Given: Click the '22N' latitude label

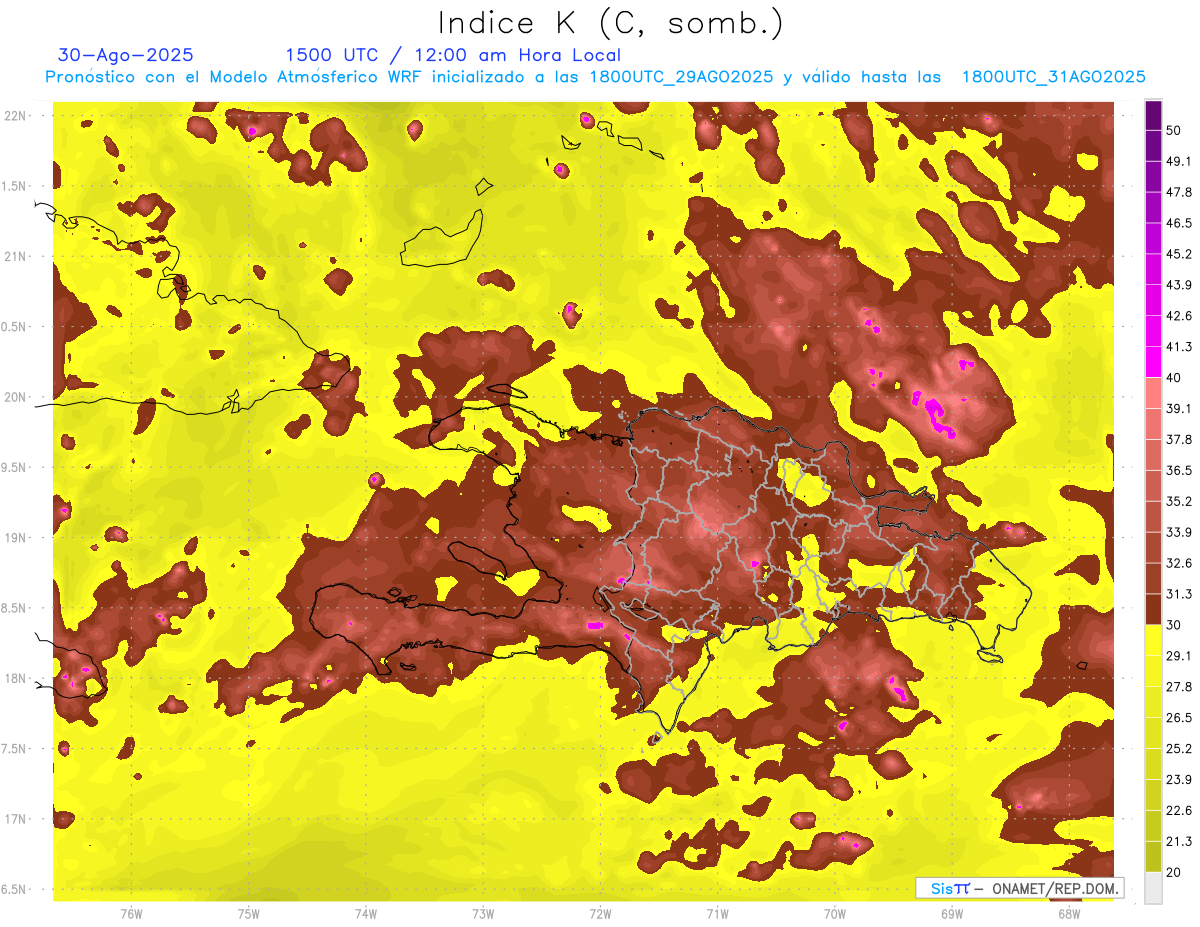Looking at the screenshot, I should [x=14, y=116].
